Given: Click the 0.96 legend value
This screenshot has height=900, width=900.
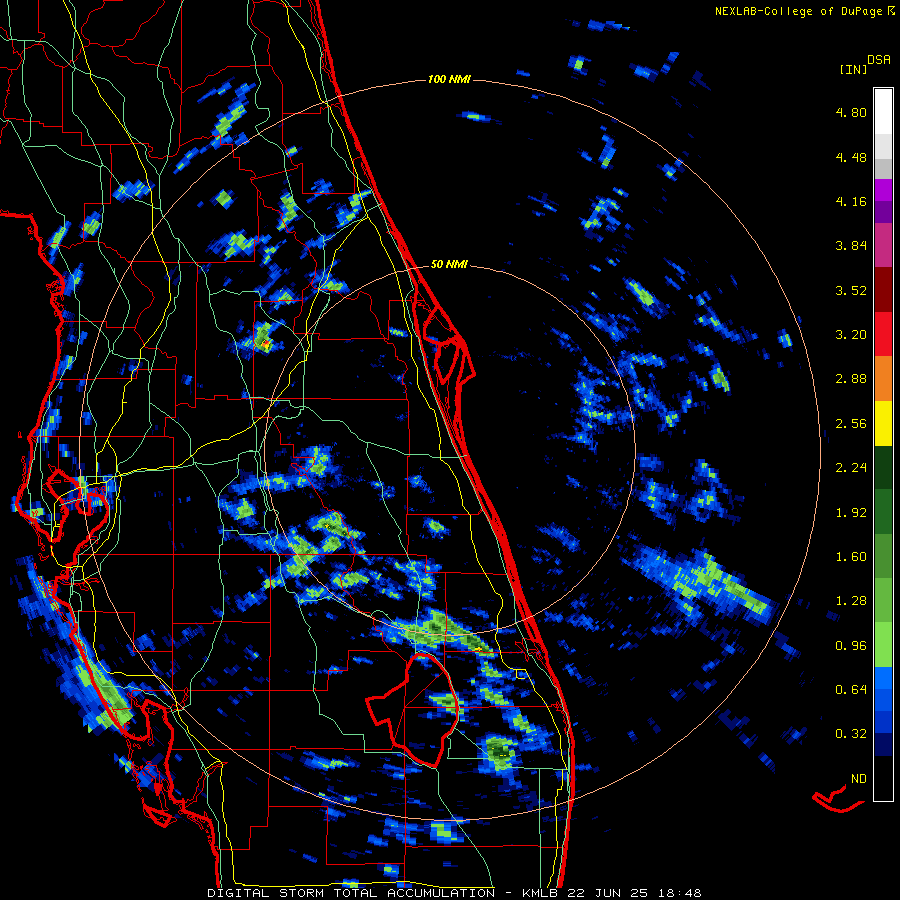Looking at the screenshot, I should (x=851, y=646).
